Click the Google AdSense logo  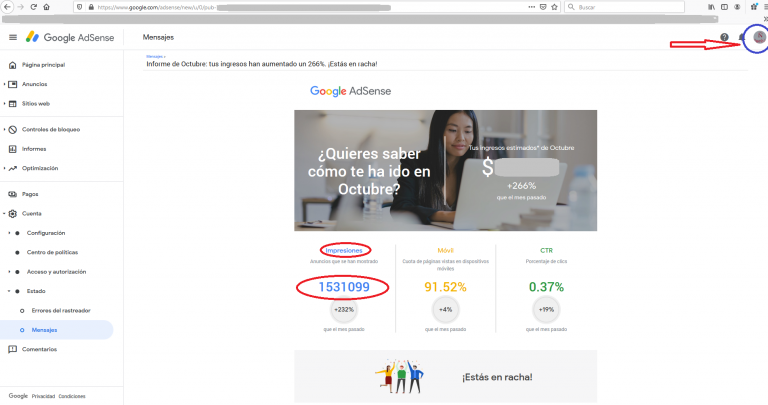pos(70,37)
